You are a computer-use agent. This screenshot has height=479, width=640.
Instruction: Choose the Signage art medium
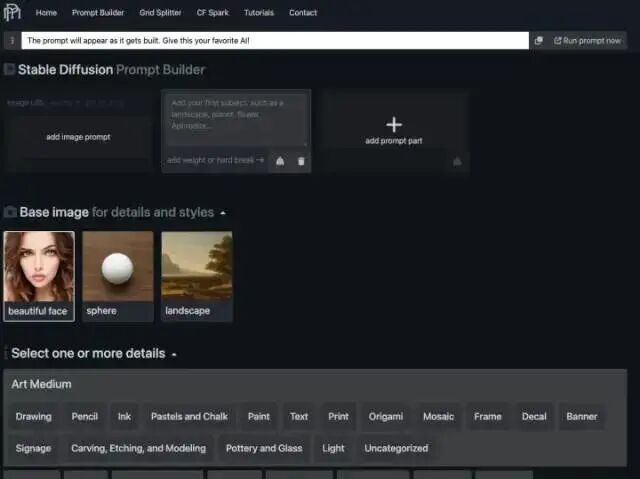[33, 448]
